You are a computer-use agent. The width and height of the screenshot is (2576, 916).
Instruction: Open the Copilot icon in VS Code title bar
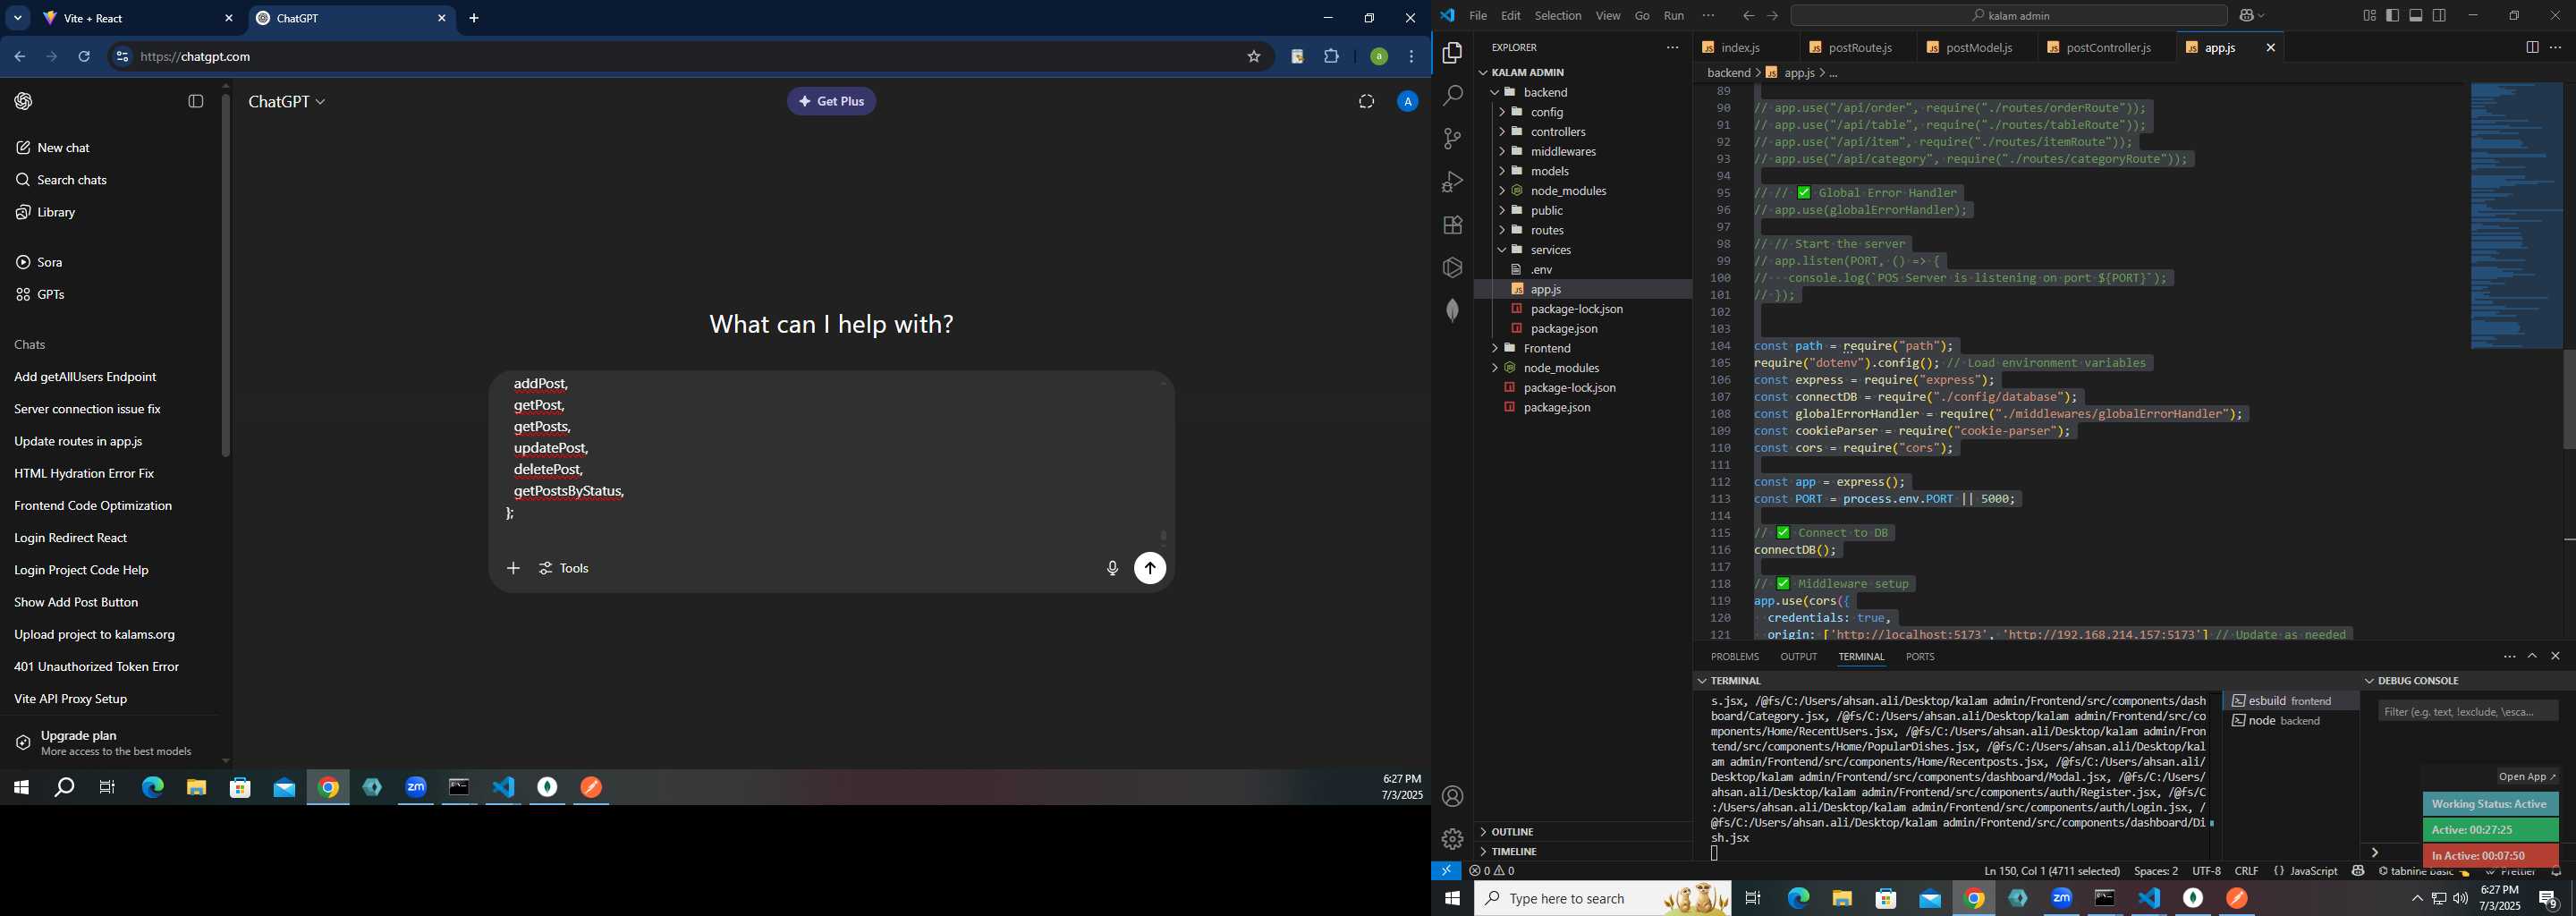coord(2247,16)
